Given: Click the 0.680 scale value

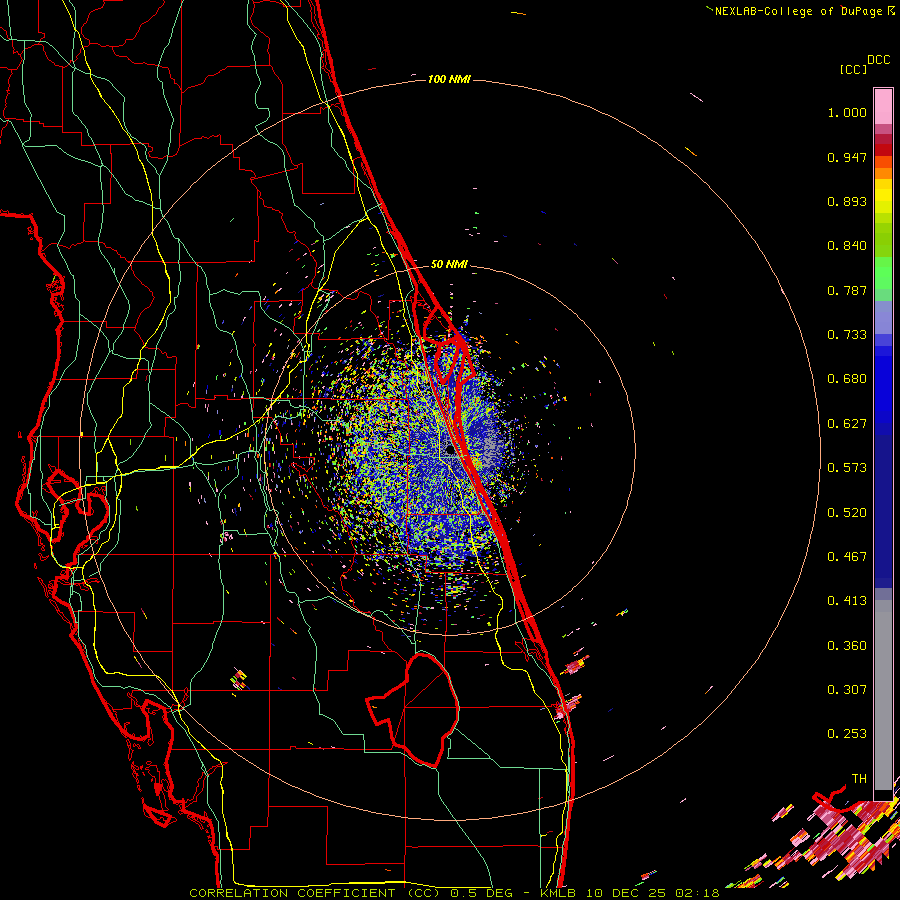Looking at the screenshot, I should click(847, 379).
